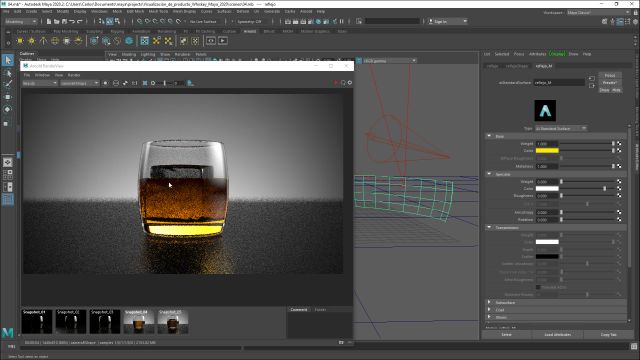The height and width of the screenshot is (360, 640).
Task: Click the Save Scene icon
Action: (x=64, y=21)
